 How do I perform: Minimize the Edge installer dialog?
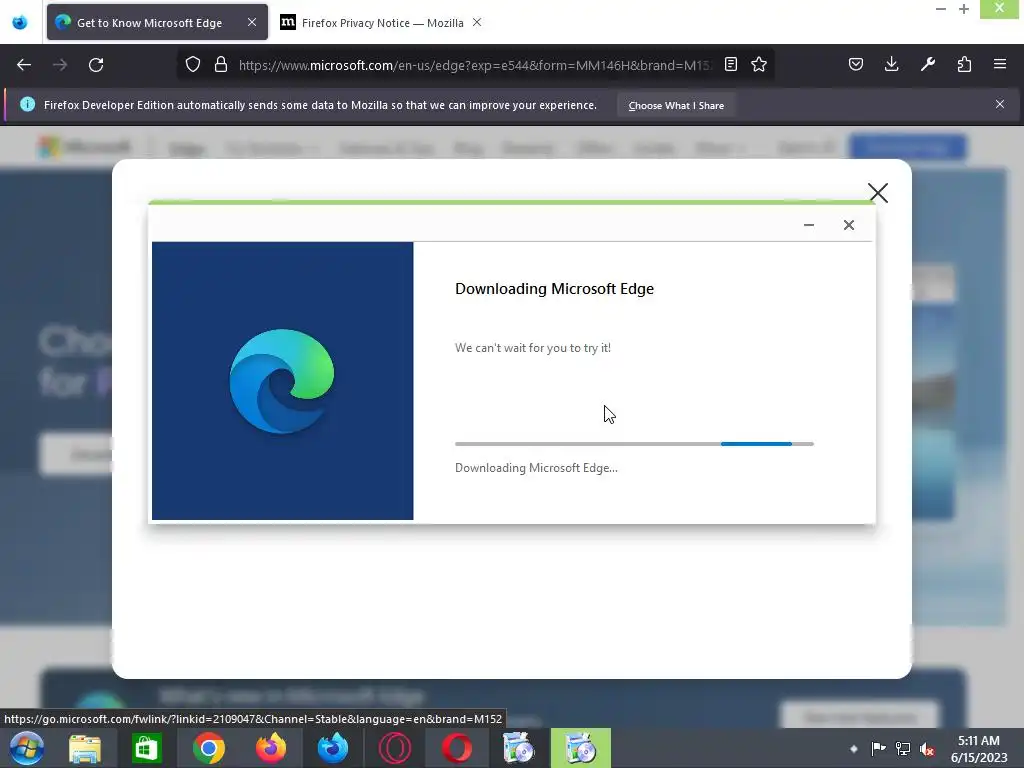pos(808,225)
